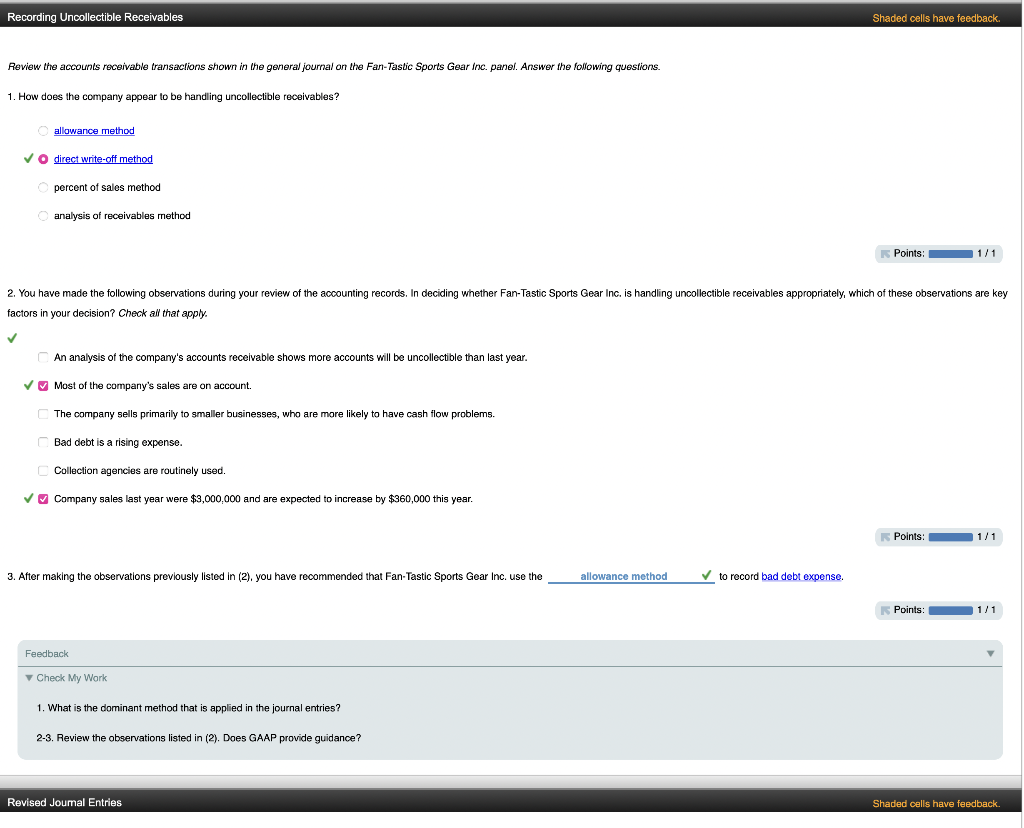Uncheck 'Company sales last year were $3,000,000'
Viewport: 1024px width, 828px height.
(x=43, y=499)
